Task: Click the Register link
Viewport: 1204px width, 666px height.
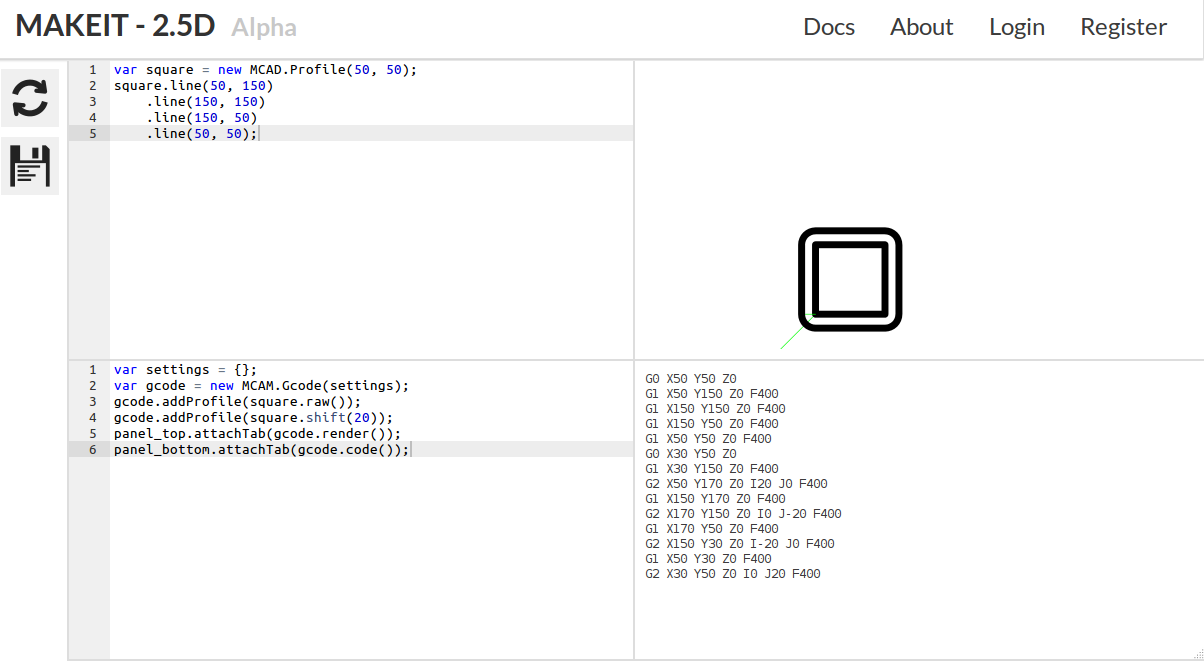Action: tap(1123, 28)
